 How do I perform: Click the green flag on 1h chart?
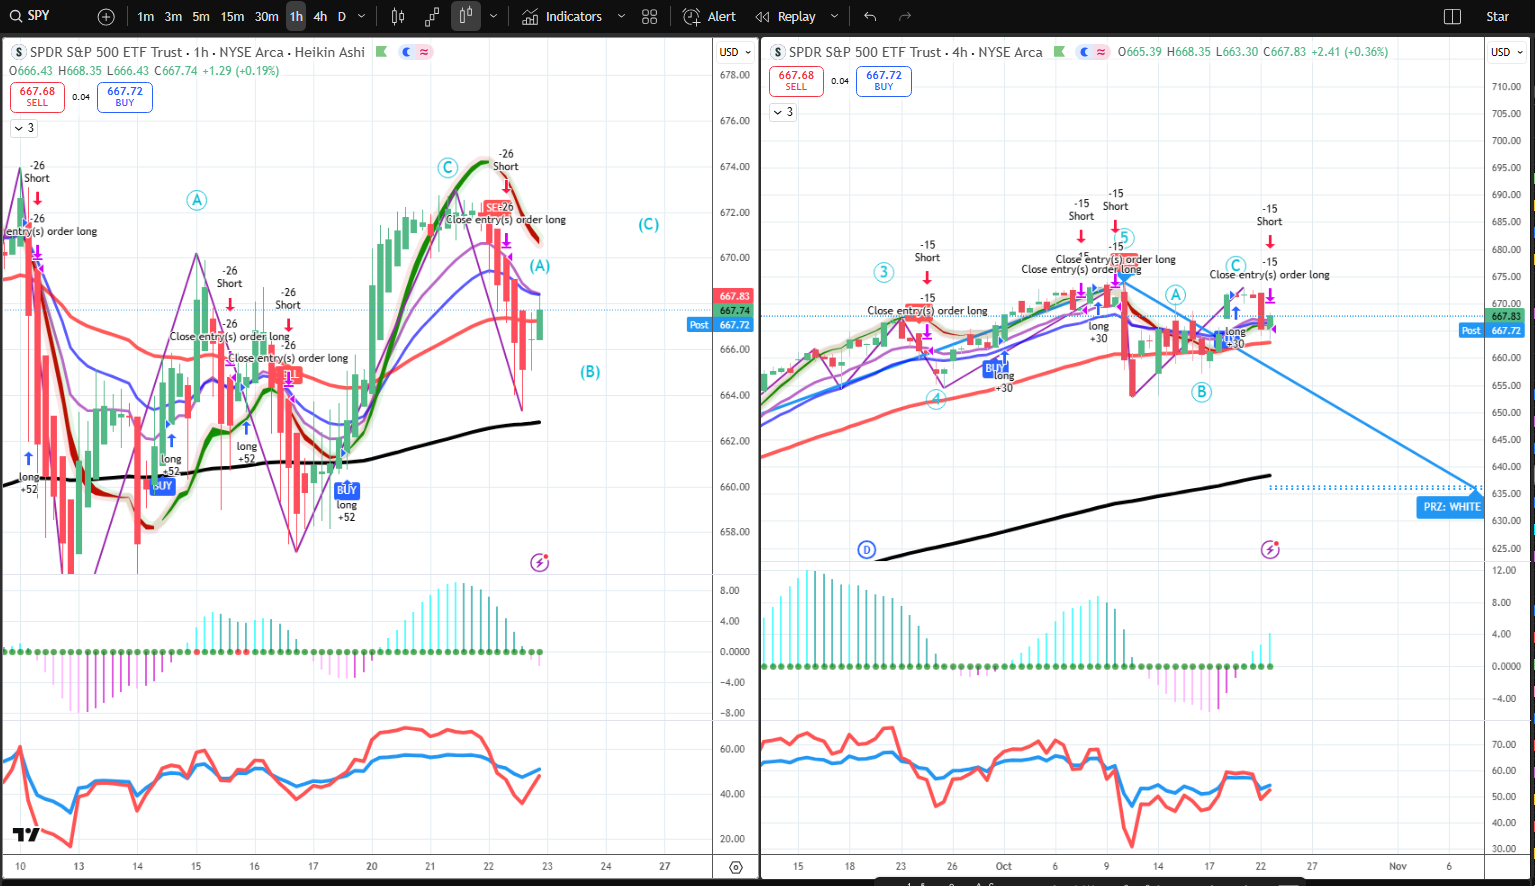381,52
